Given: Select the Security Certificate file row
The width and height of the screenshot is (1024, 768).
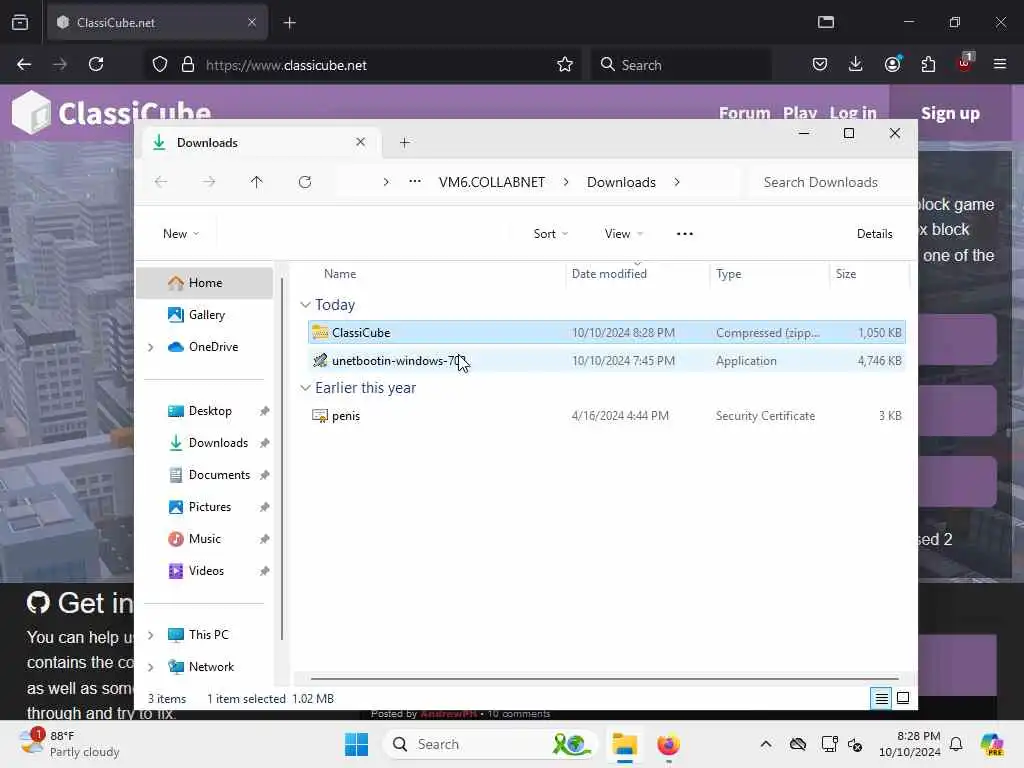Looking at the screenshot, I should (607, 416).
